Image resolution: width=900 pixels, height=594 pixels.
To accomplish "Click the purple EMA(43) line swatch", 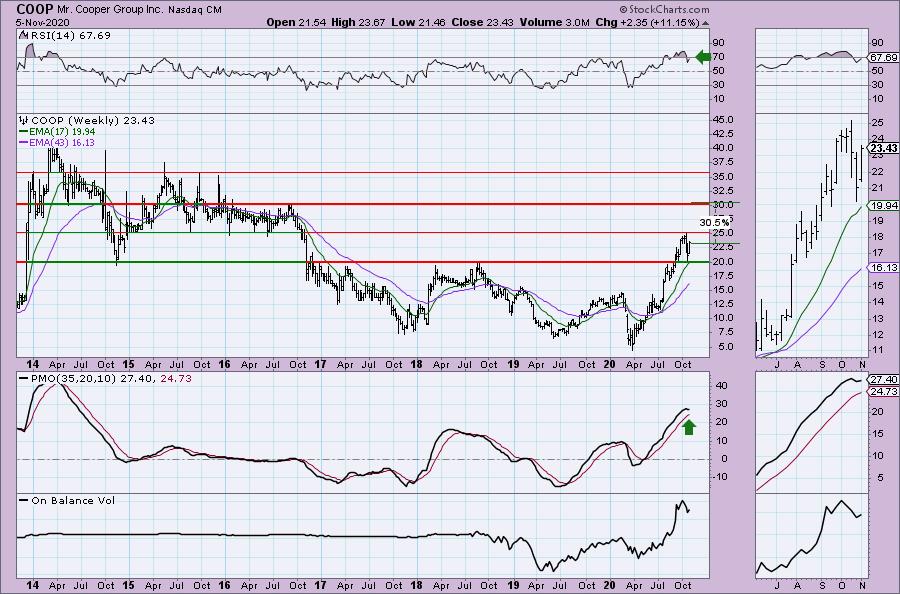I will [24, 143].
